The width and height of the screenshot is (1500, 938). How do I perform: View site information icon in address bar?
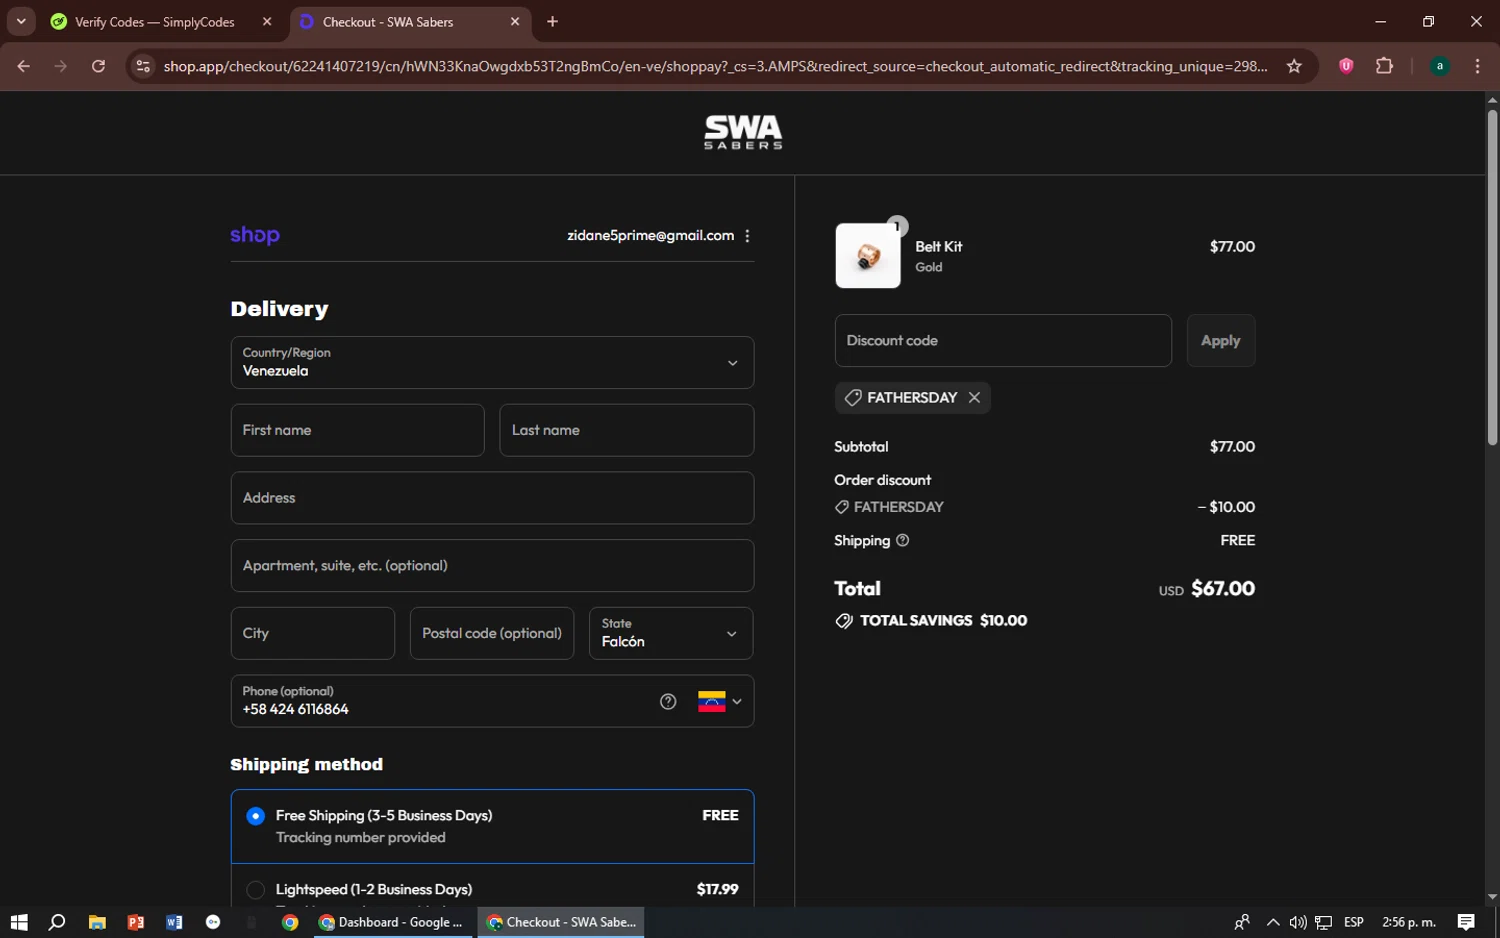pyautogui.click(x=143, y=66)
